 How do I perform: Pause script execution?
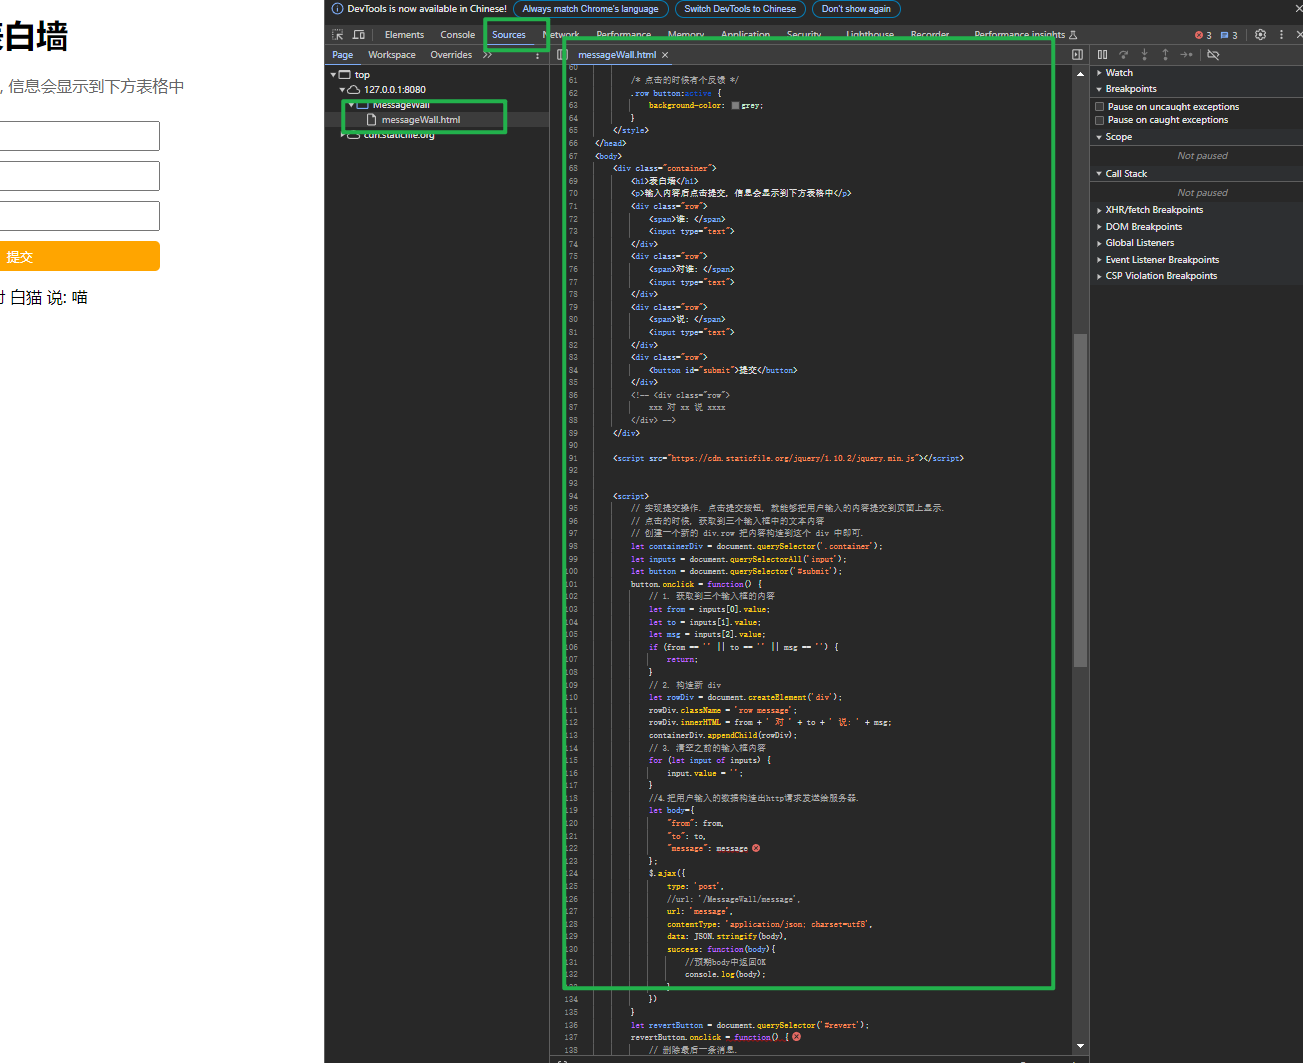click(x=1102, y=55)
